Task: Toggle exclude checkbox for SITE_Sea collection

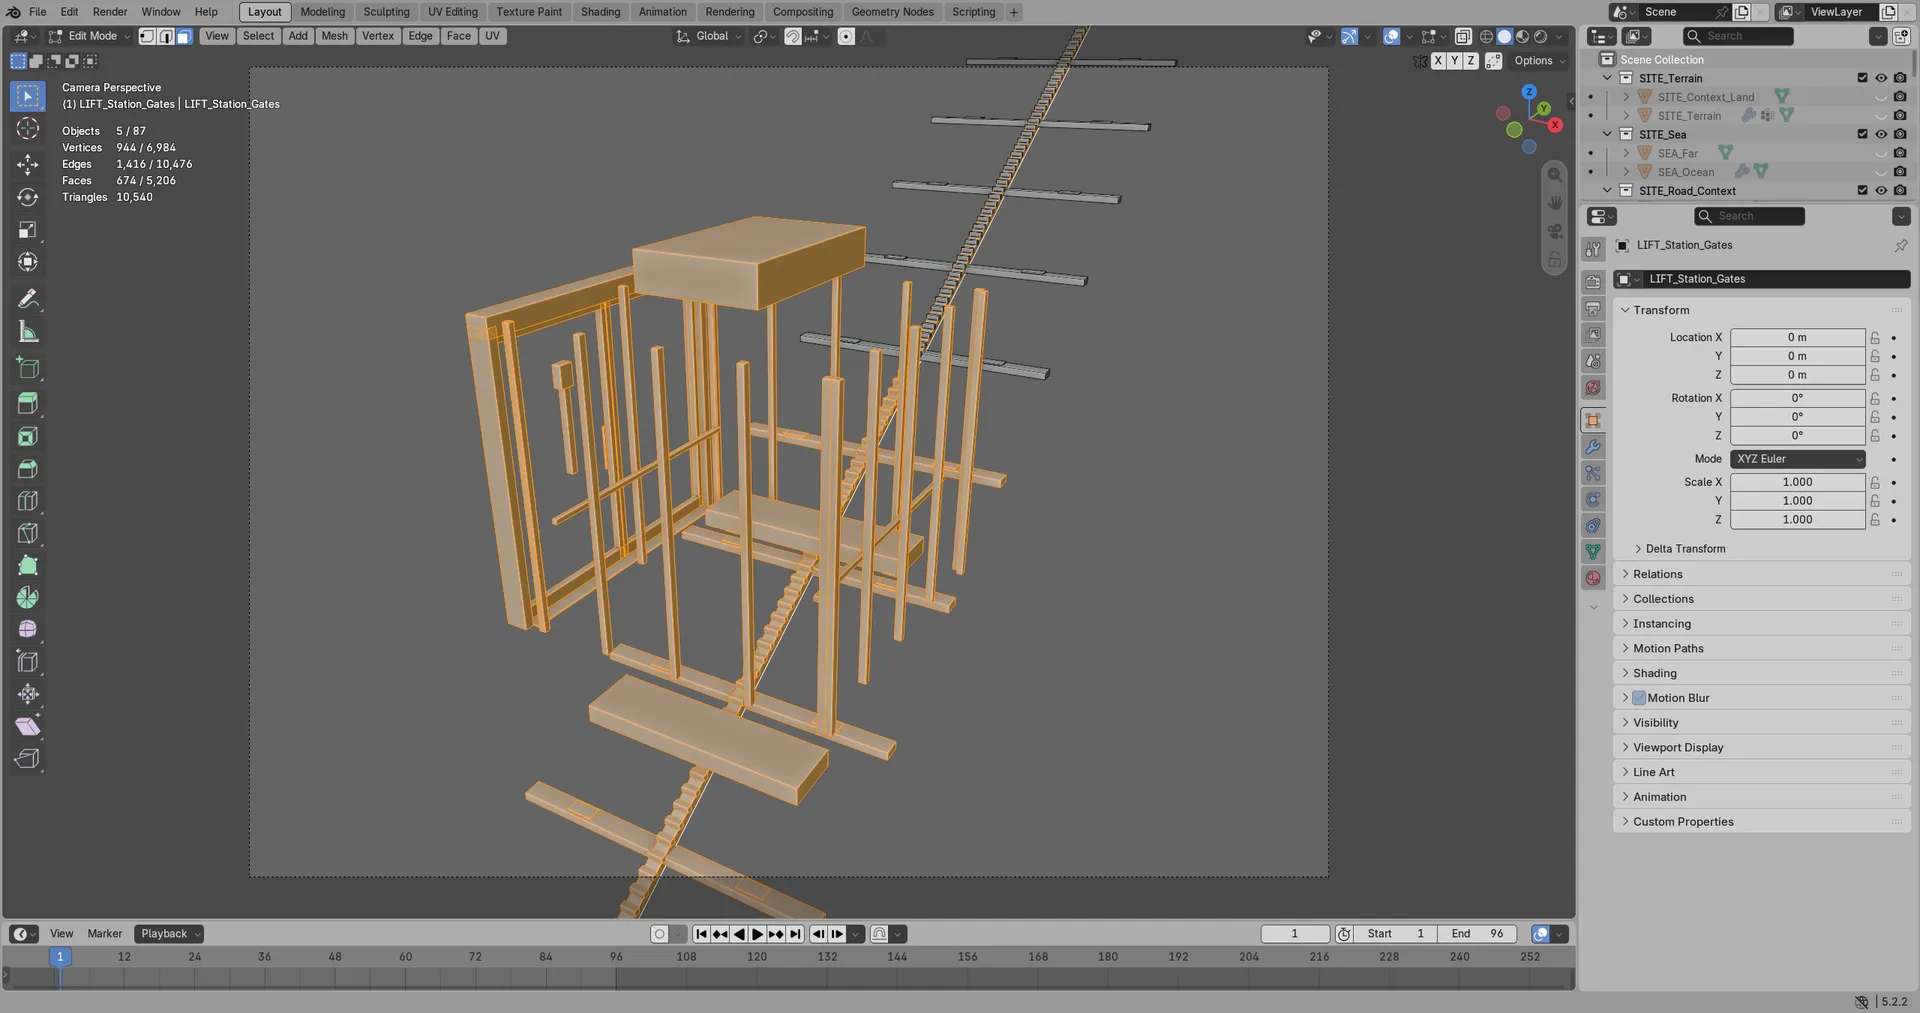Action: [x=1862, y=134]
